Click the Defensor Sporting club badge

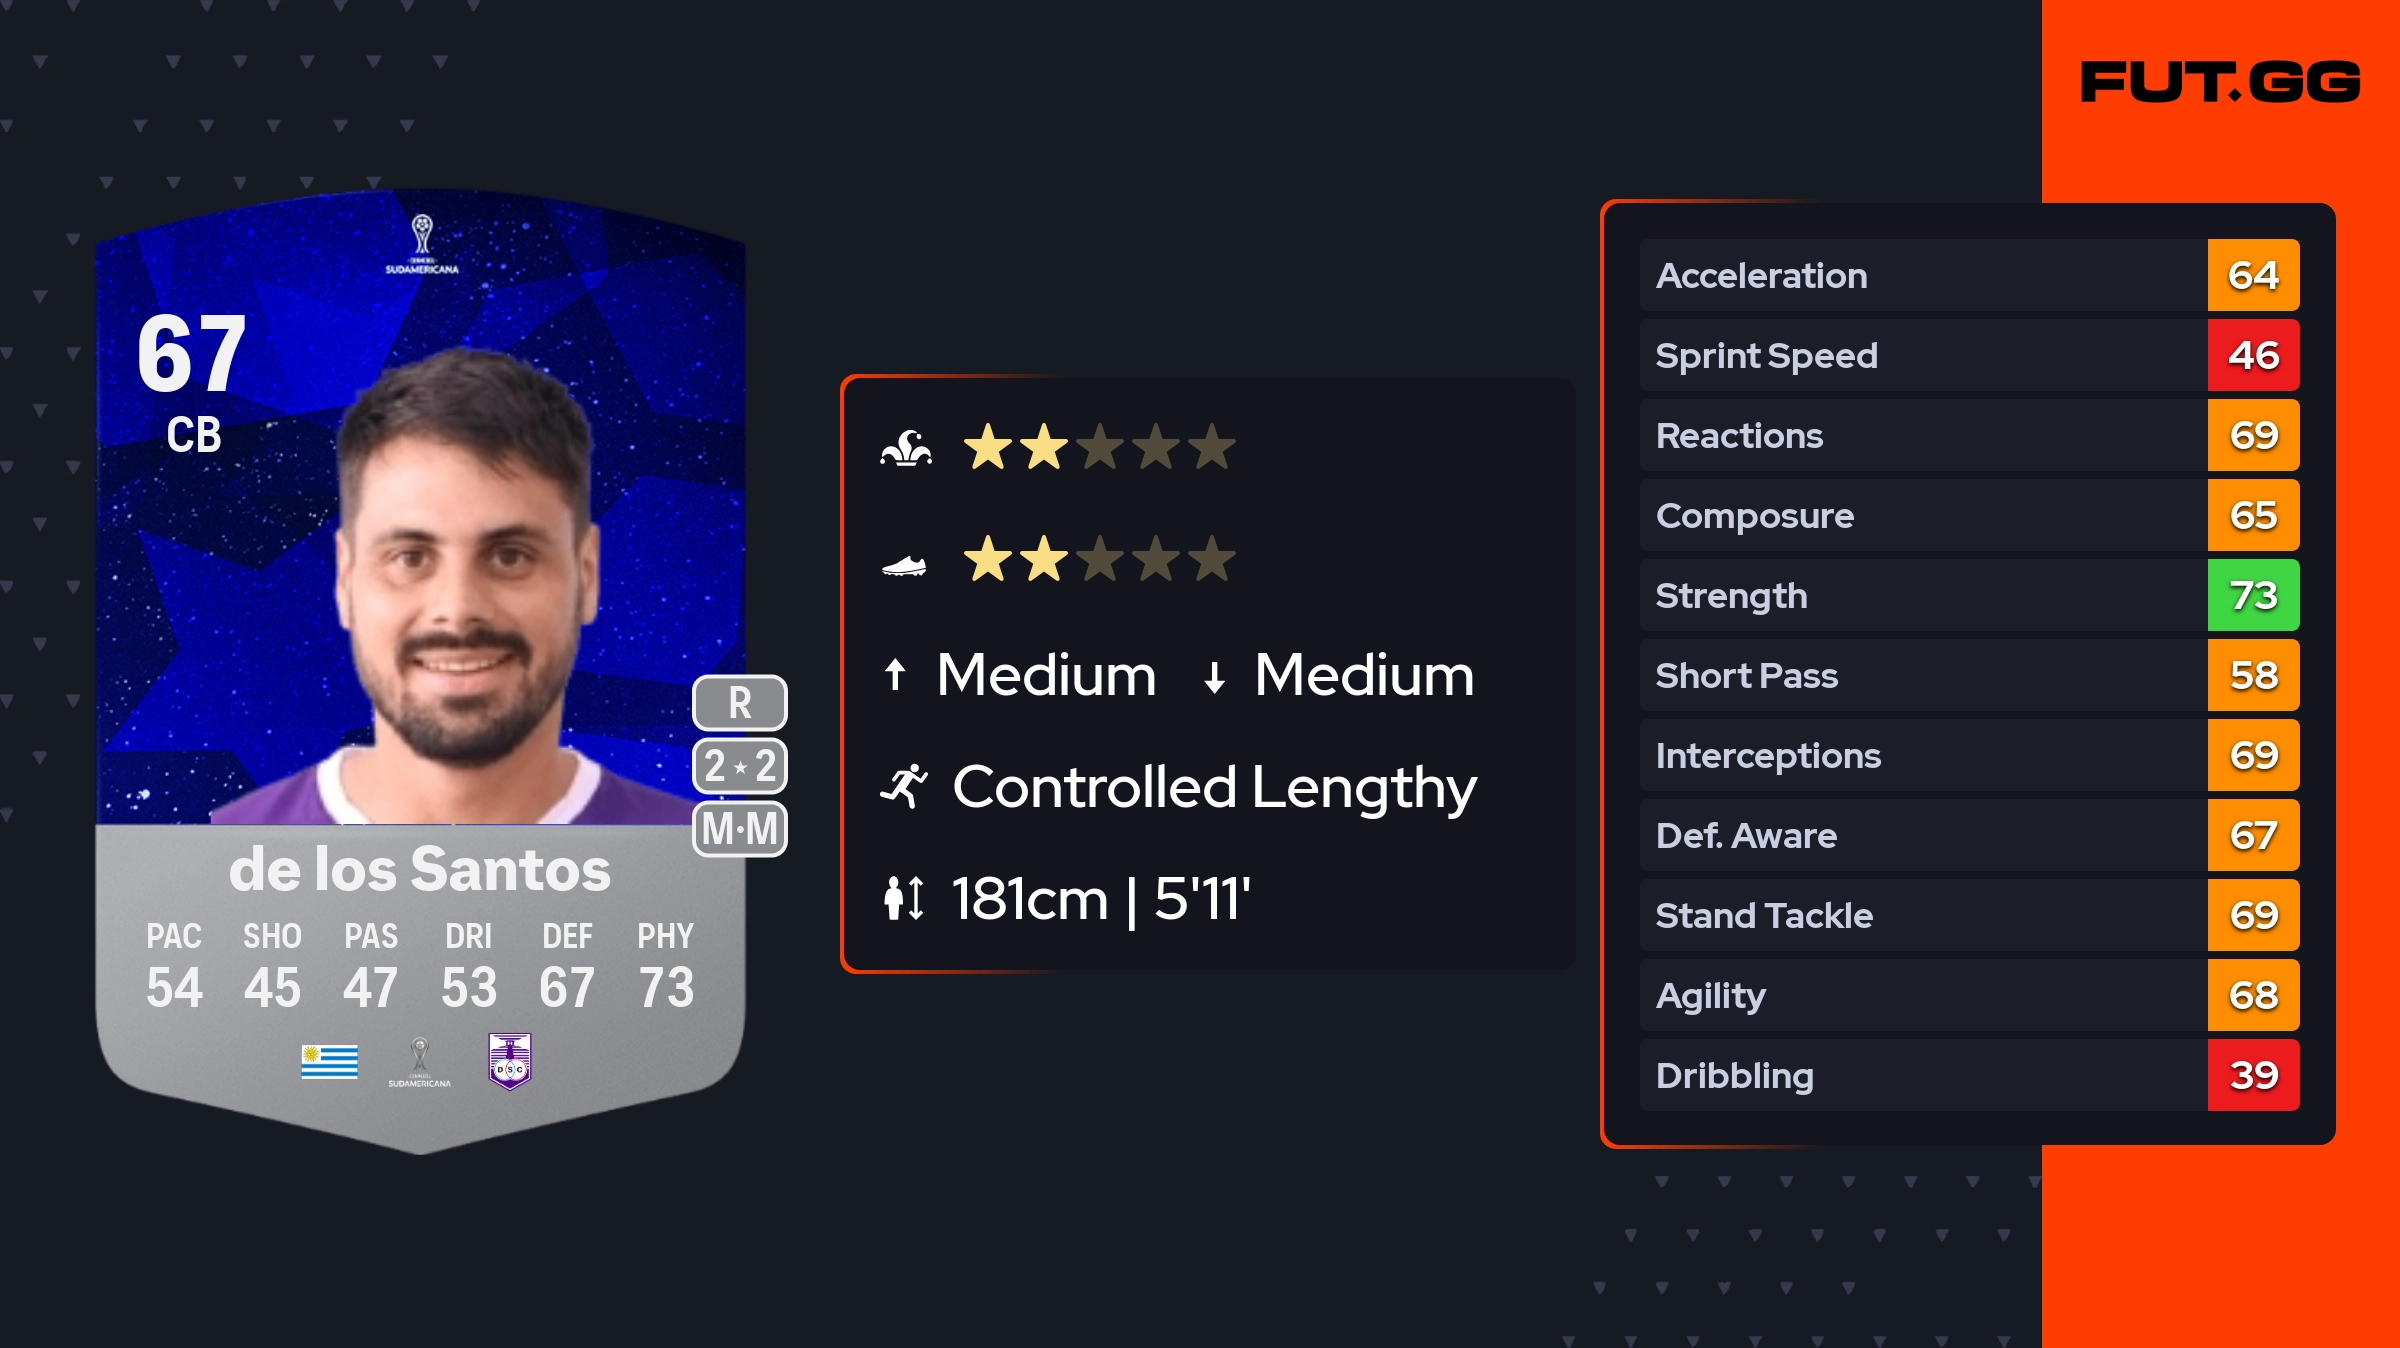pos(509,1061)
